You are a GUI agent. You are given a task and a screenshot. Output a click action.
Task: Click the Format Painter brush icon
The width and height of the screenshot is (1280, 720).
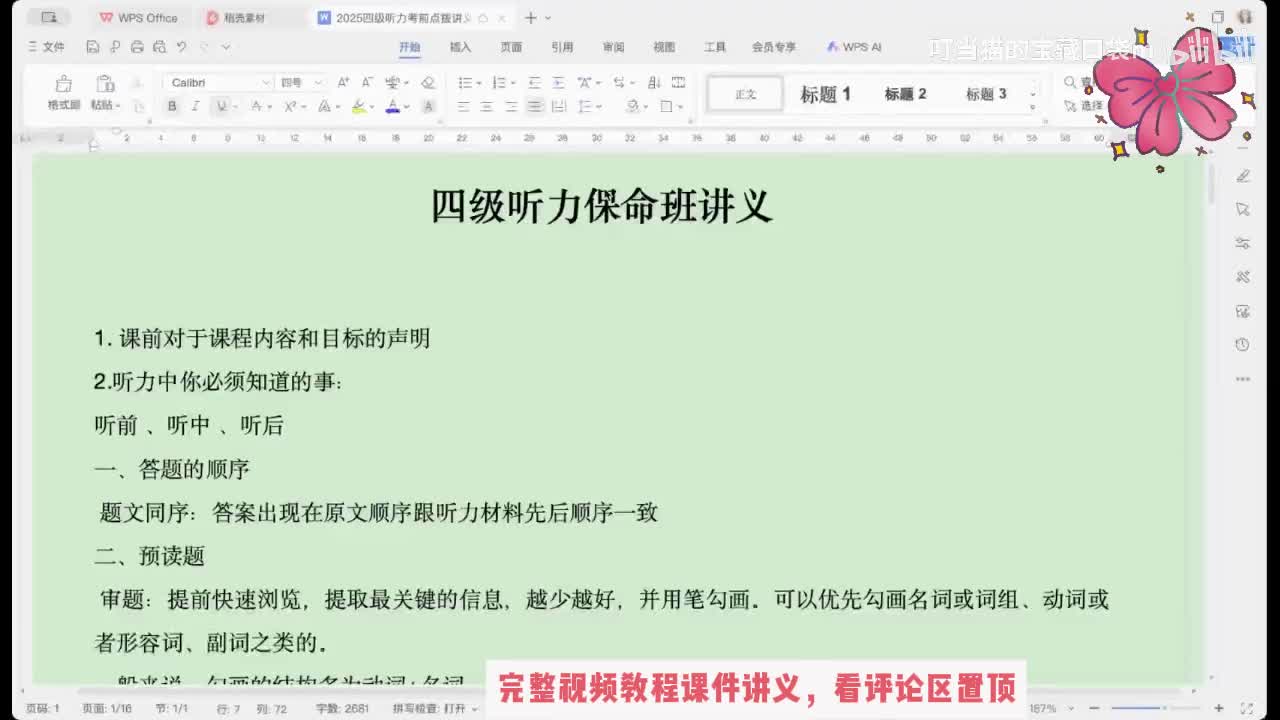(63, 84)
